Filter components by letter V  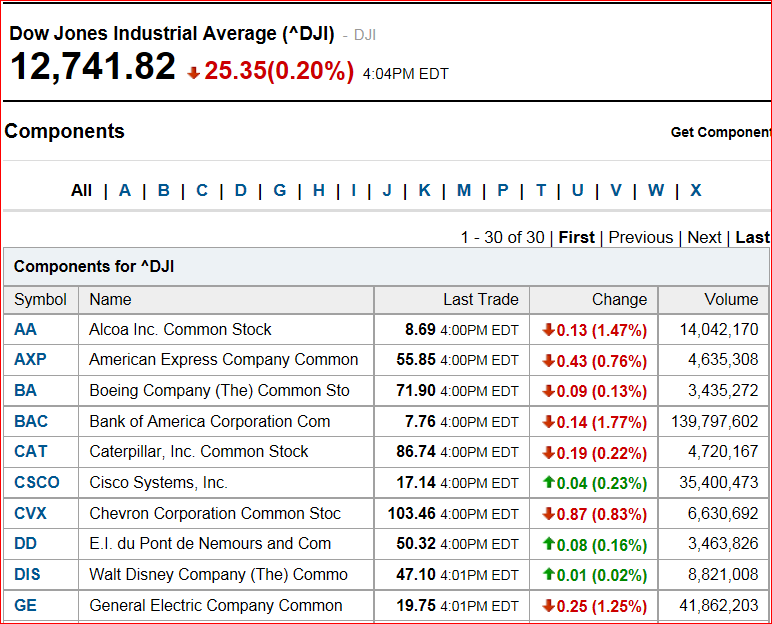tap(615, 190)
